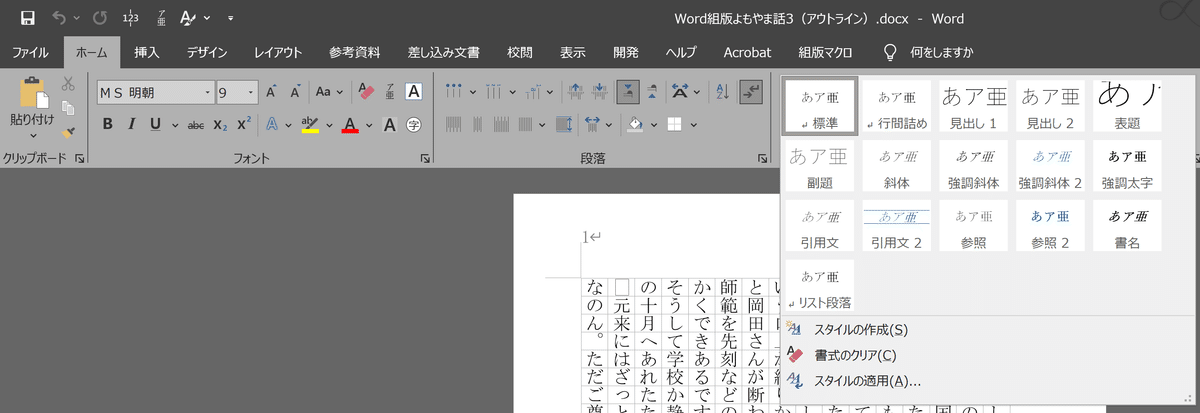Image resolution: width=1200 pixels, height=413 pixels.
Task: Activate the format painter brush
Action: coord(68,132)
